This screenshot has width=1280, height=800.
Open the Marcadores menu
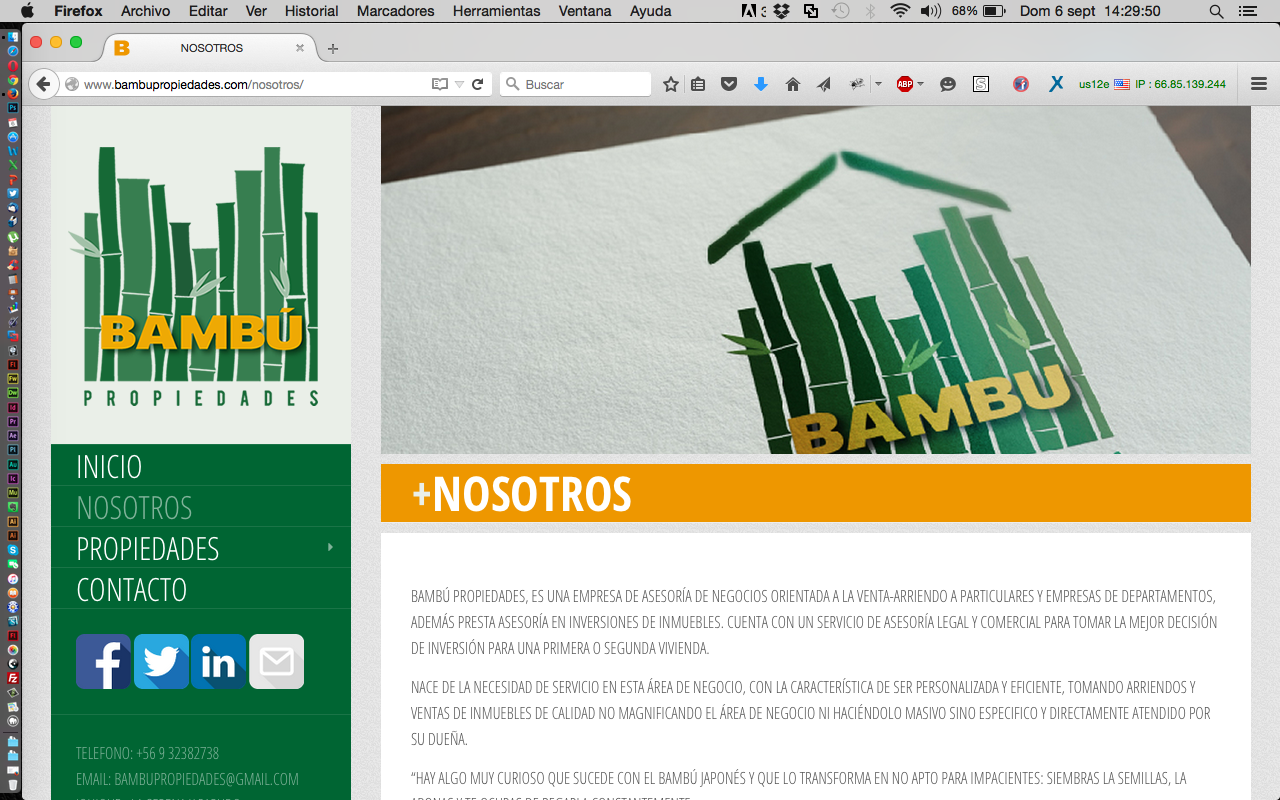point(395,11)
